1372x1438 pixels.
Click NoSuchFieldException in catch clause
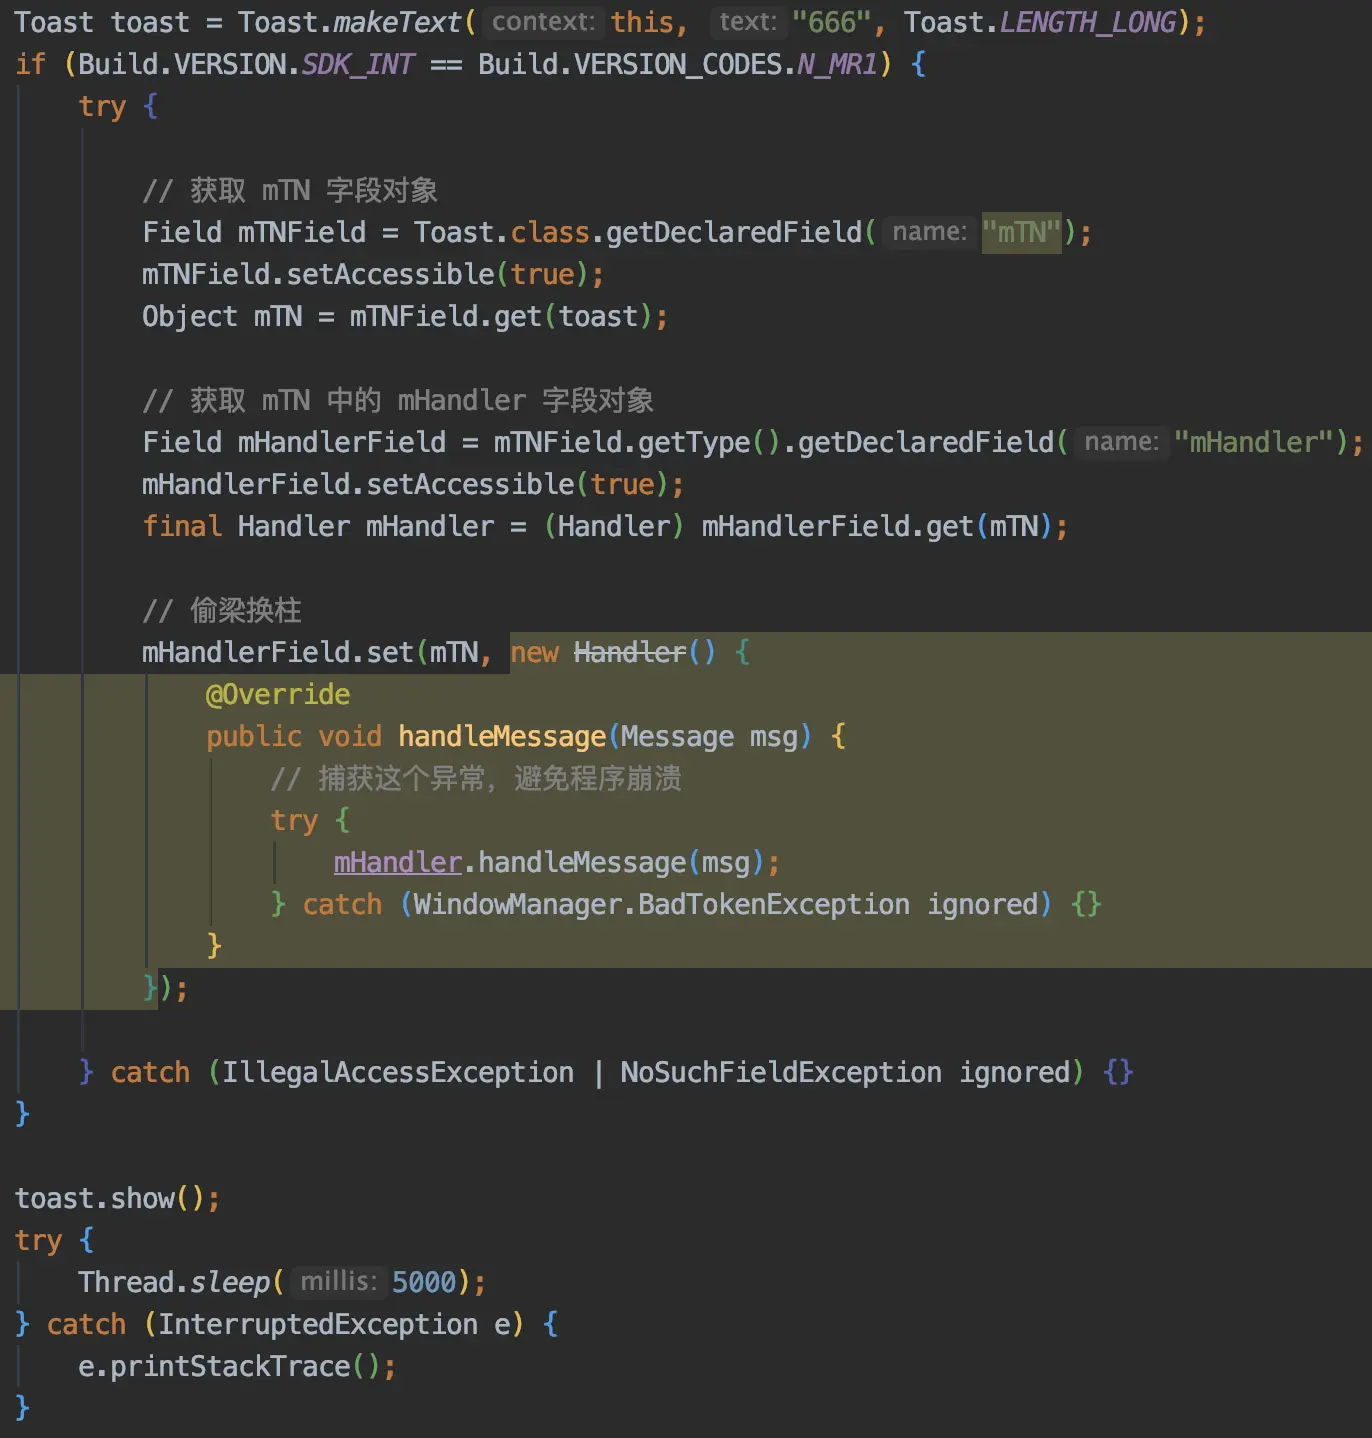(x=781, y=1072)
